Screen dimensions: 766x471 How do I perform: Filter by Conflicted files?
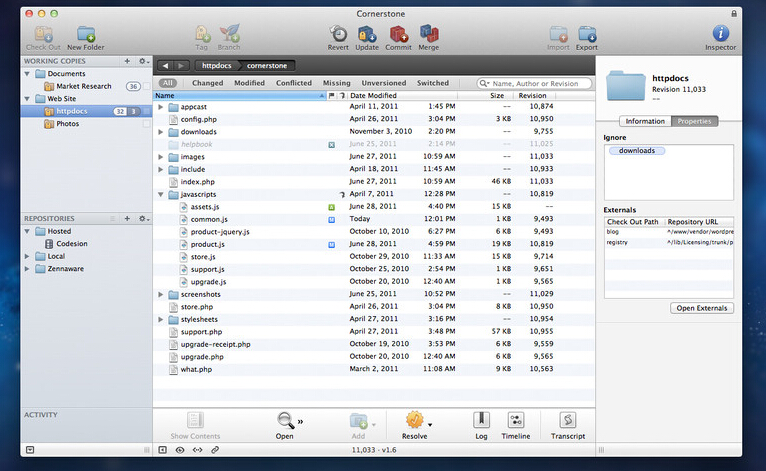(294, 83)
